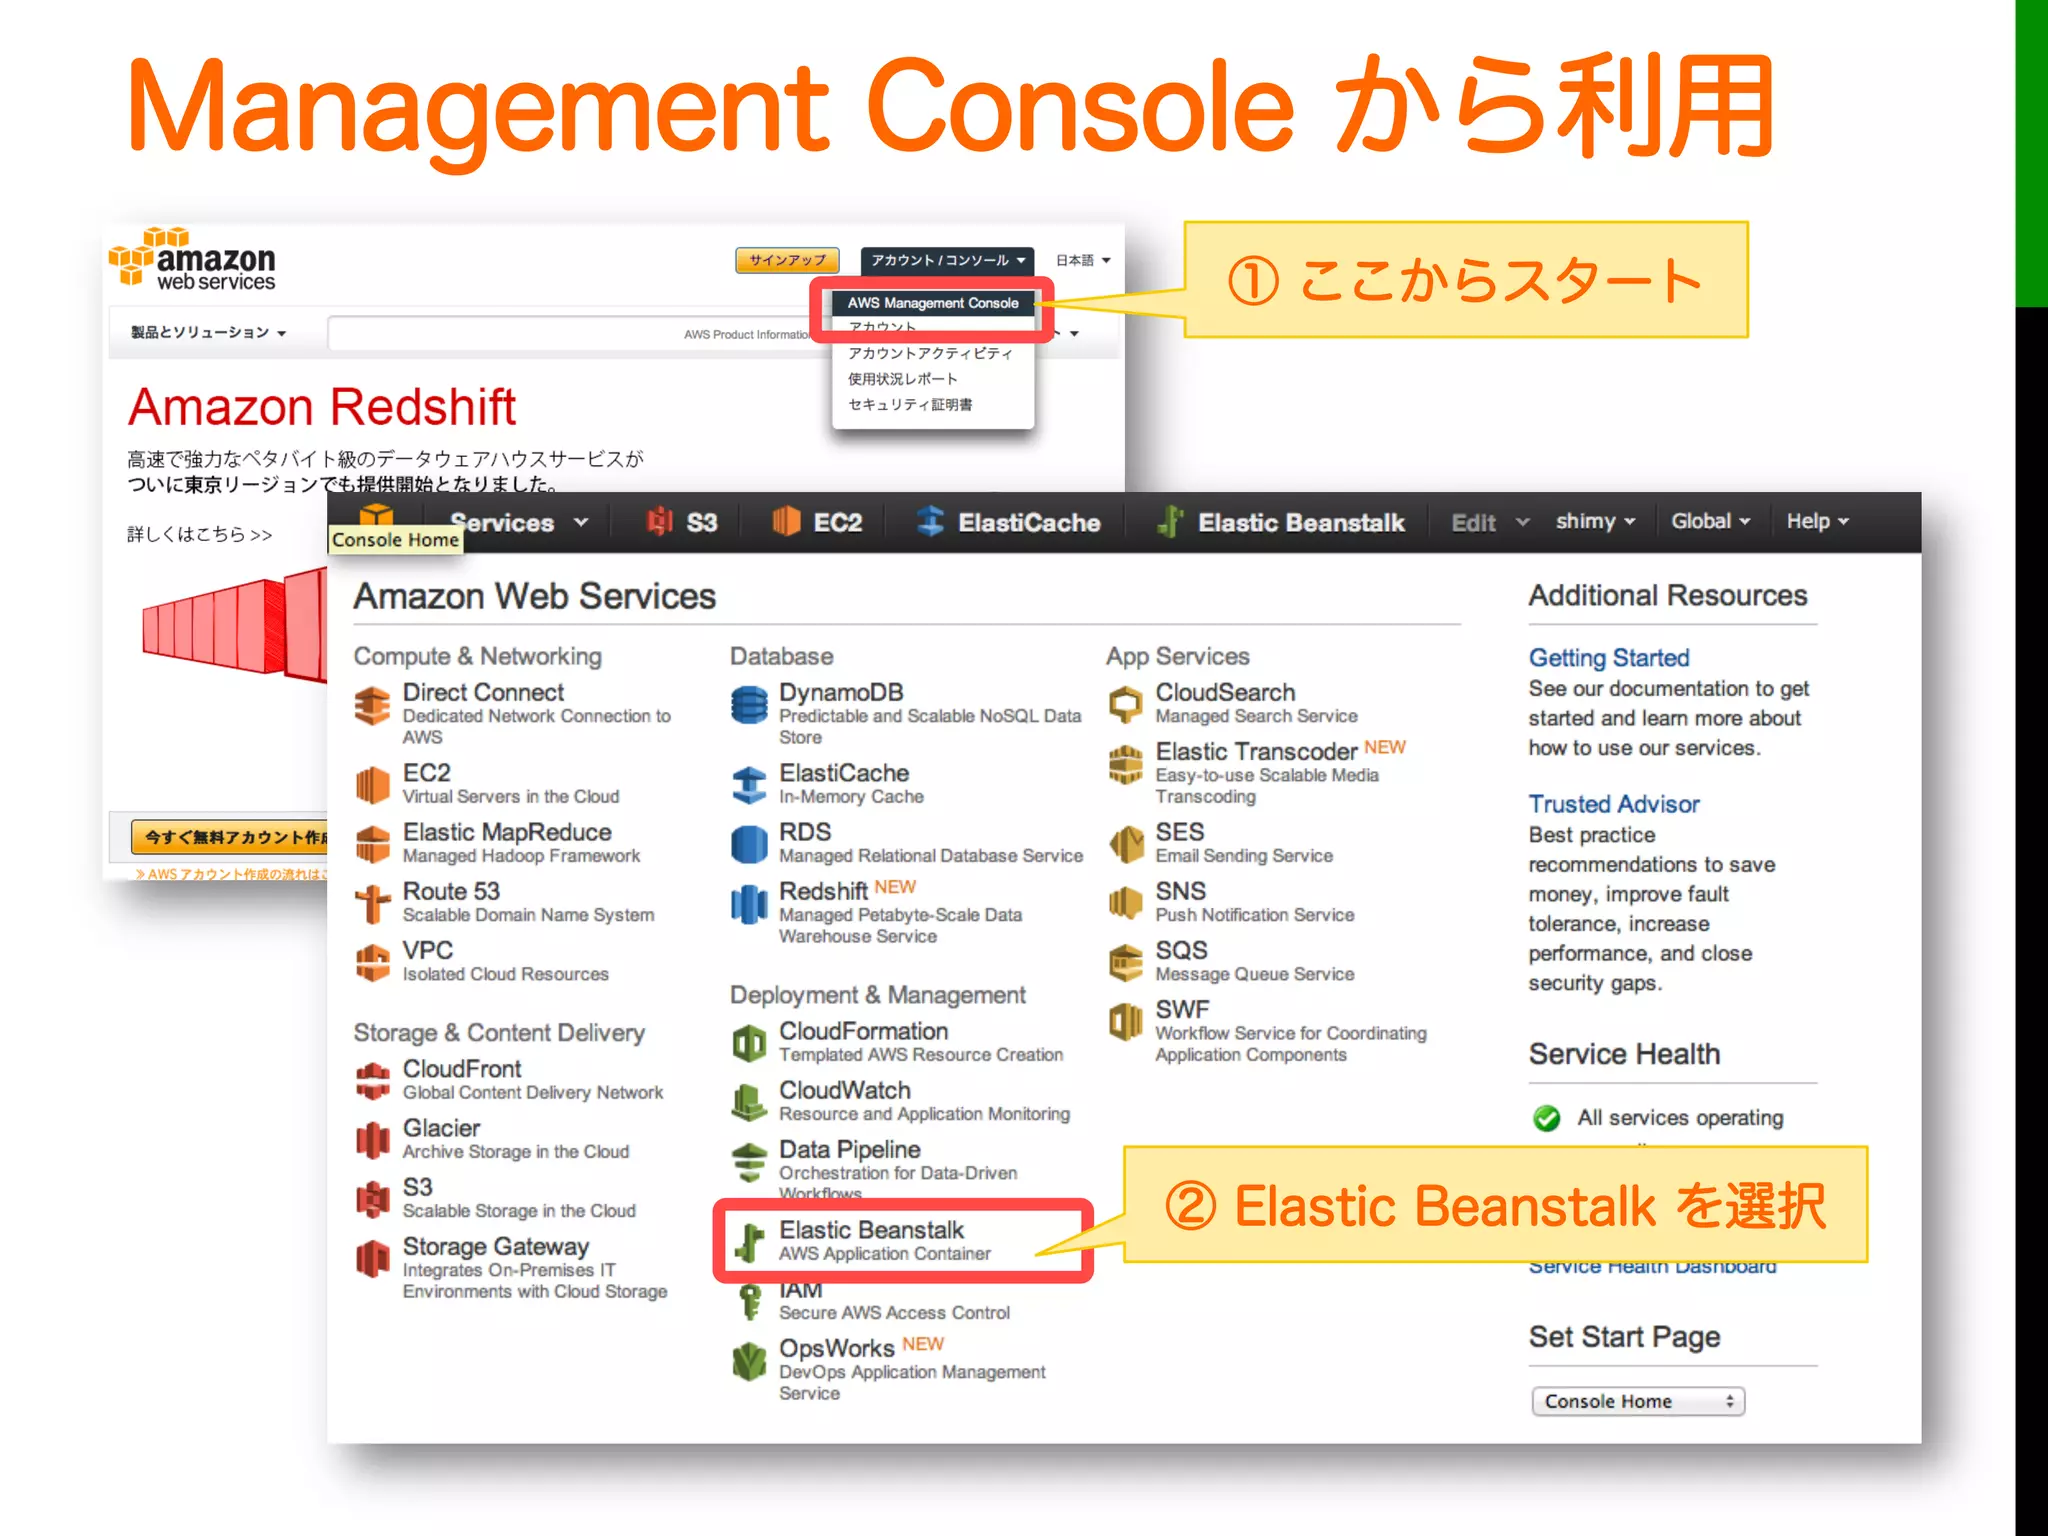Open the CloudFront icon
This screenshot has height=1536, width=2048.
pos(373,1081)
